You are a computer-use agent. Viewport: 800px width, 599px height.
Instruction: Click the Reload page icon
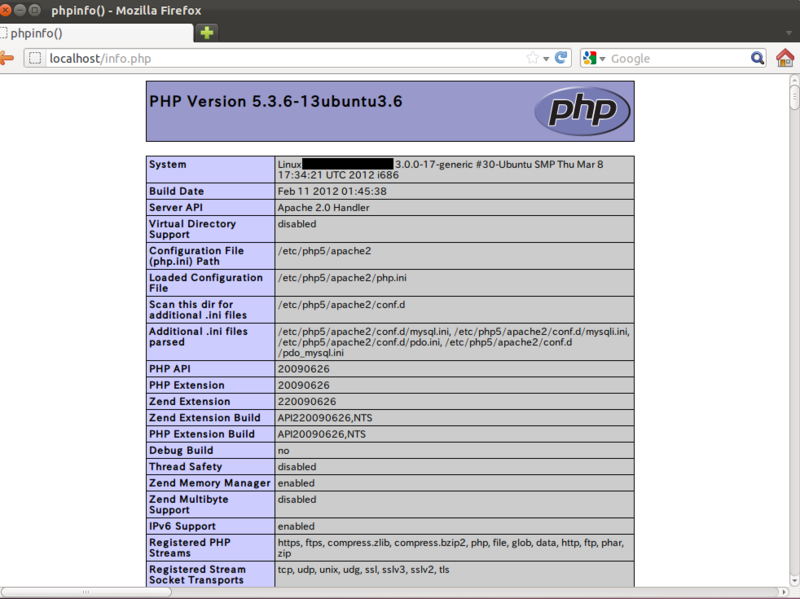(561, 58)
